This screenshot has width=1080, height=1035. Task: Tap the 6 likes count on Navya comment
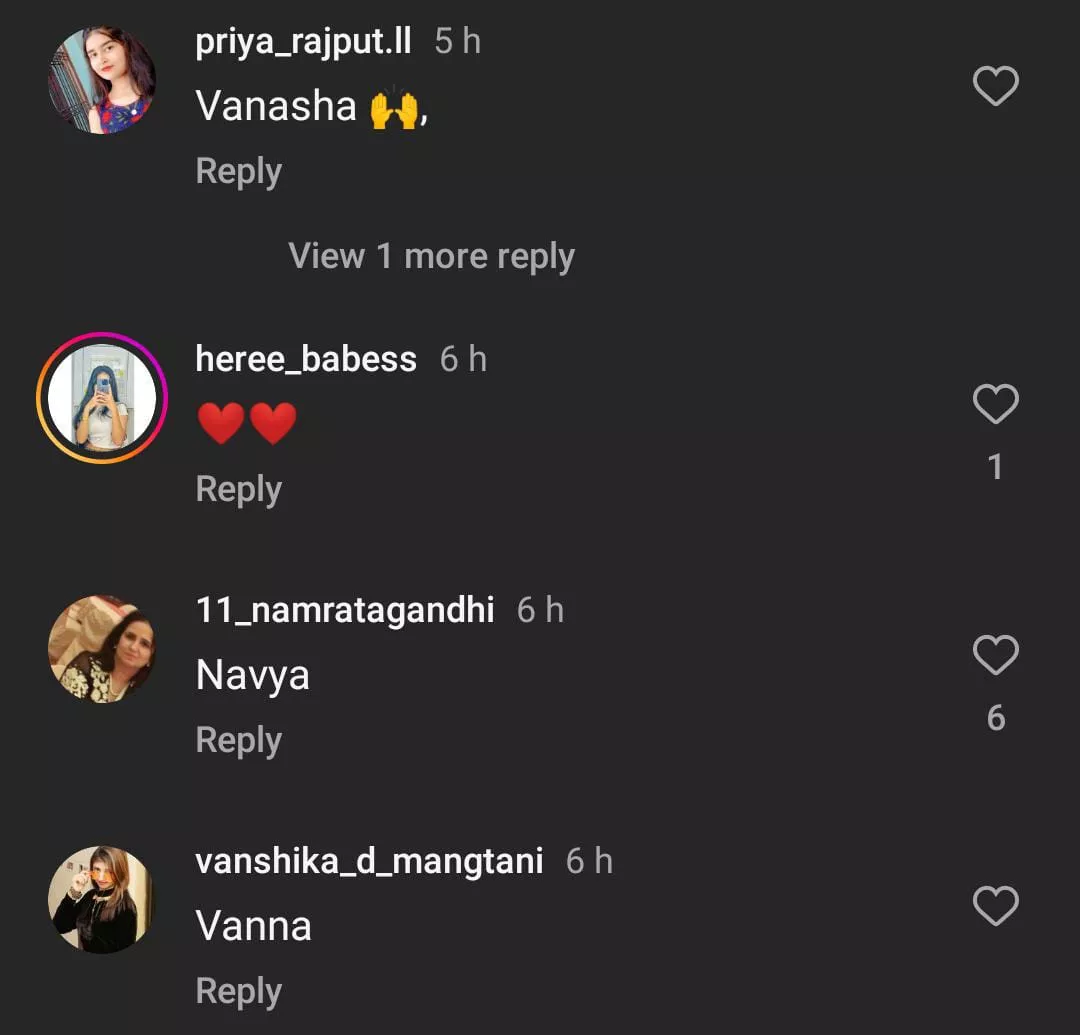(995, 718)
